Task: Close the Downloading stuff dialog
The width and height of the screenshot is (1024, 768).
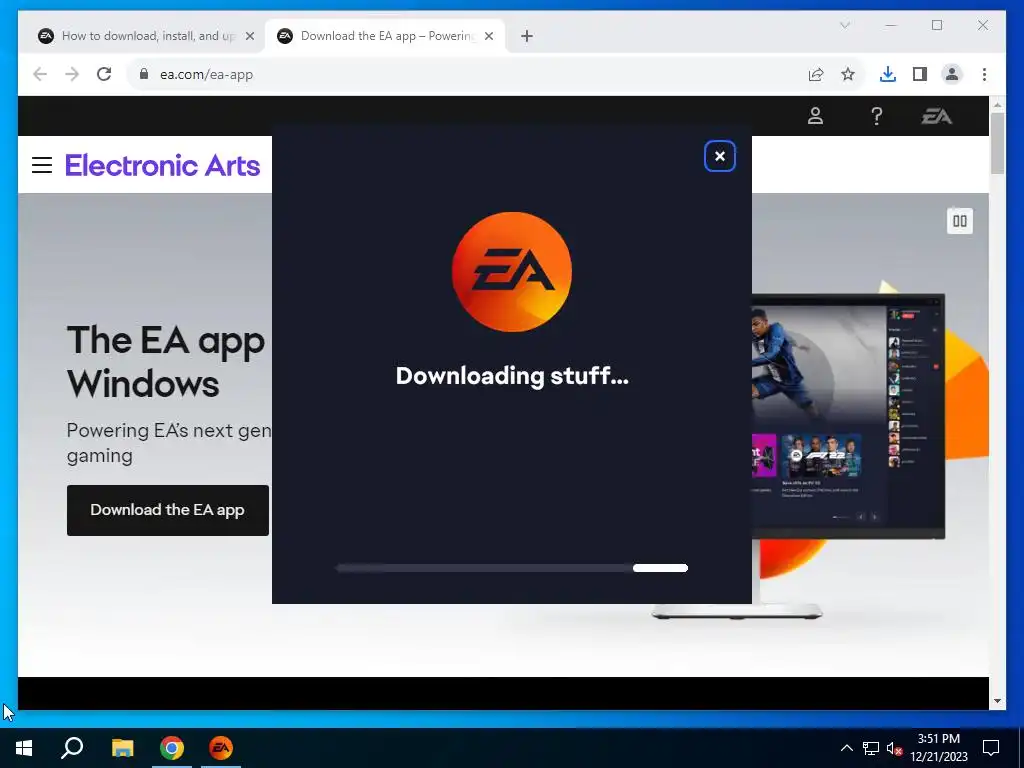Action: (720, 156)
